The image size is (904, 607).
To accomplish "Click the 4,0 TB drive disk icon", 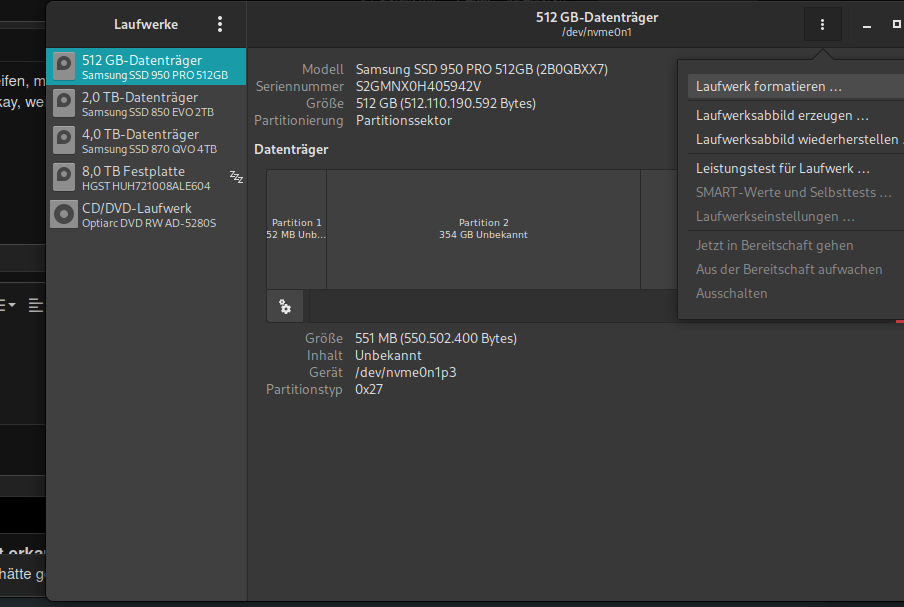I will coord(64,140).
